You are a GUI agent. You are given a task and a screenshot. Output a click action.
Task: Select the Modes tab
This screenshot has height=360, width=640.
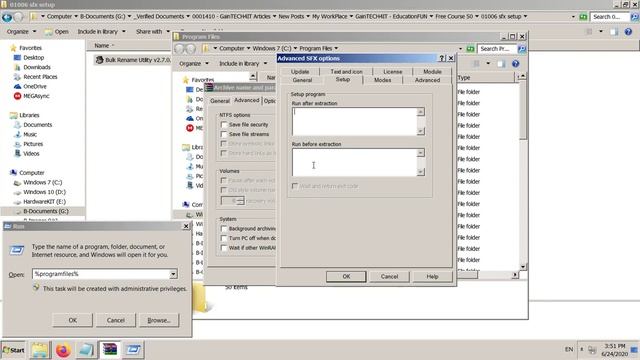click(x=382, y=80)
